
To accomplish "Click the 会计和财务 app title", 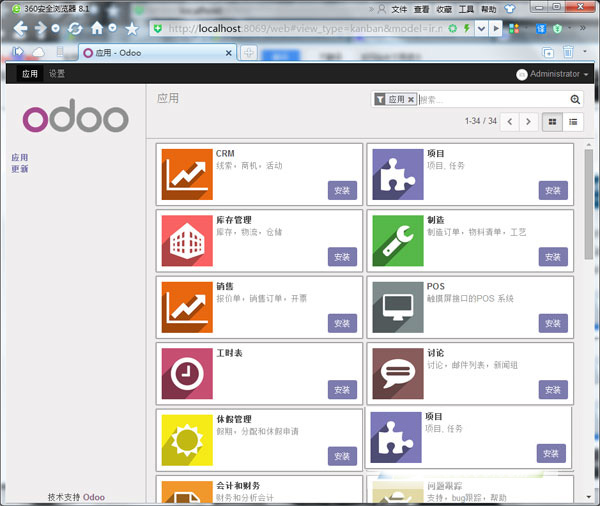I will point(238,485).
